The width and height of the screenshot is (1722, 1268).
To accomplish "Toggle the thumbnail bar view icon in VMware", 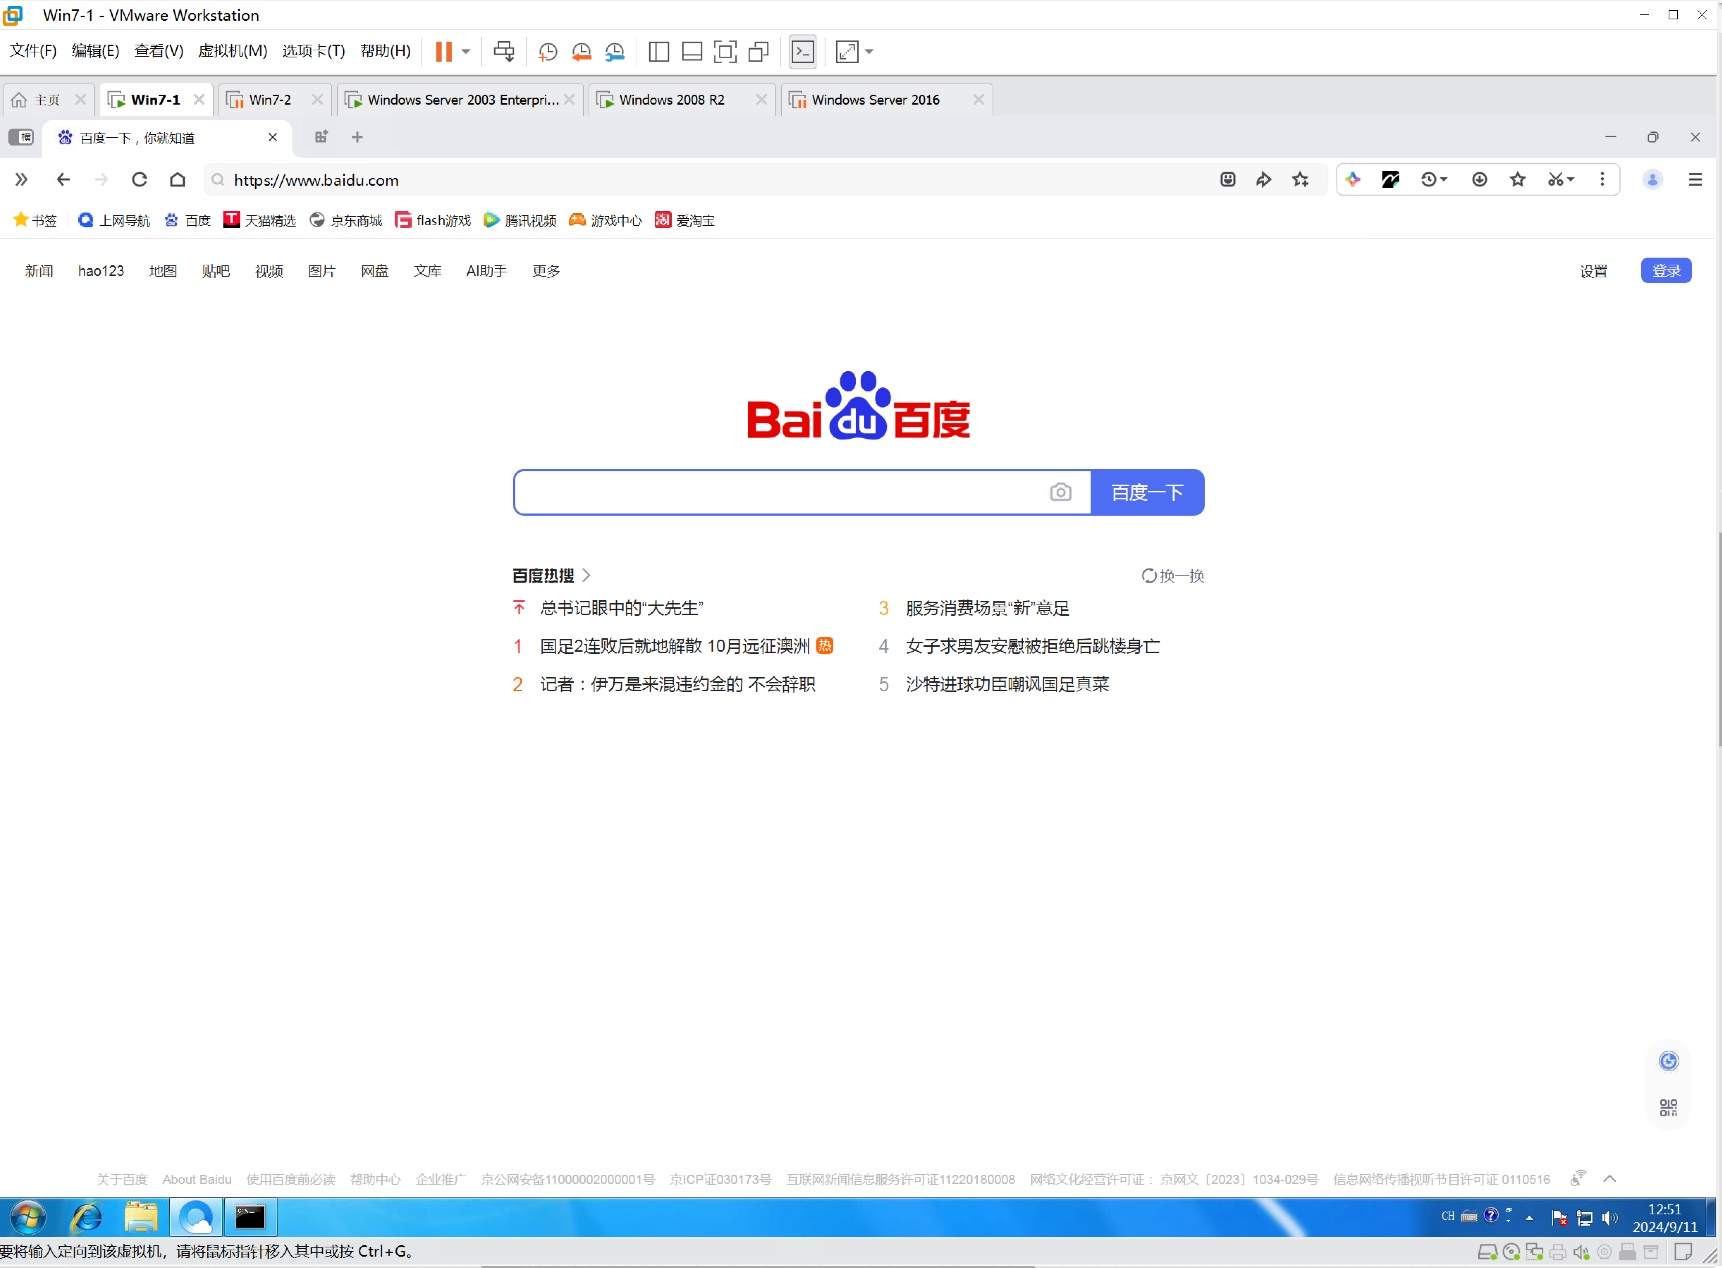I will click(x=692, y=52).
